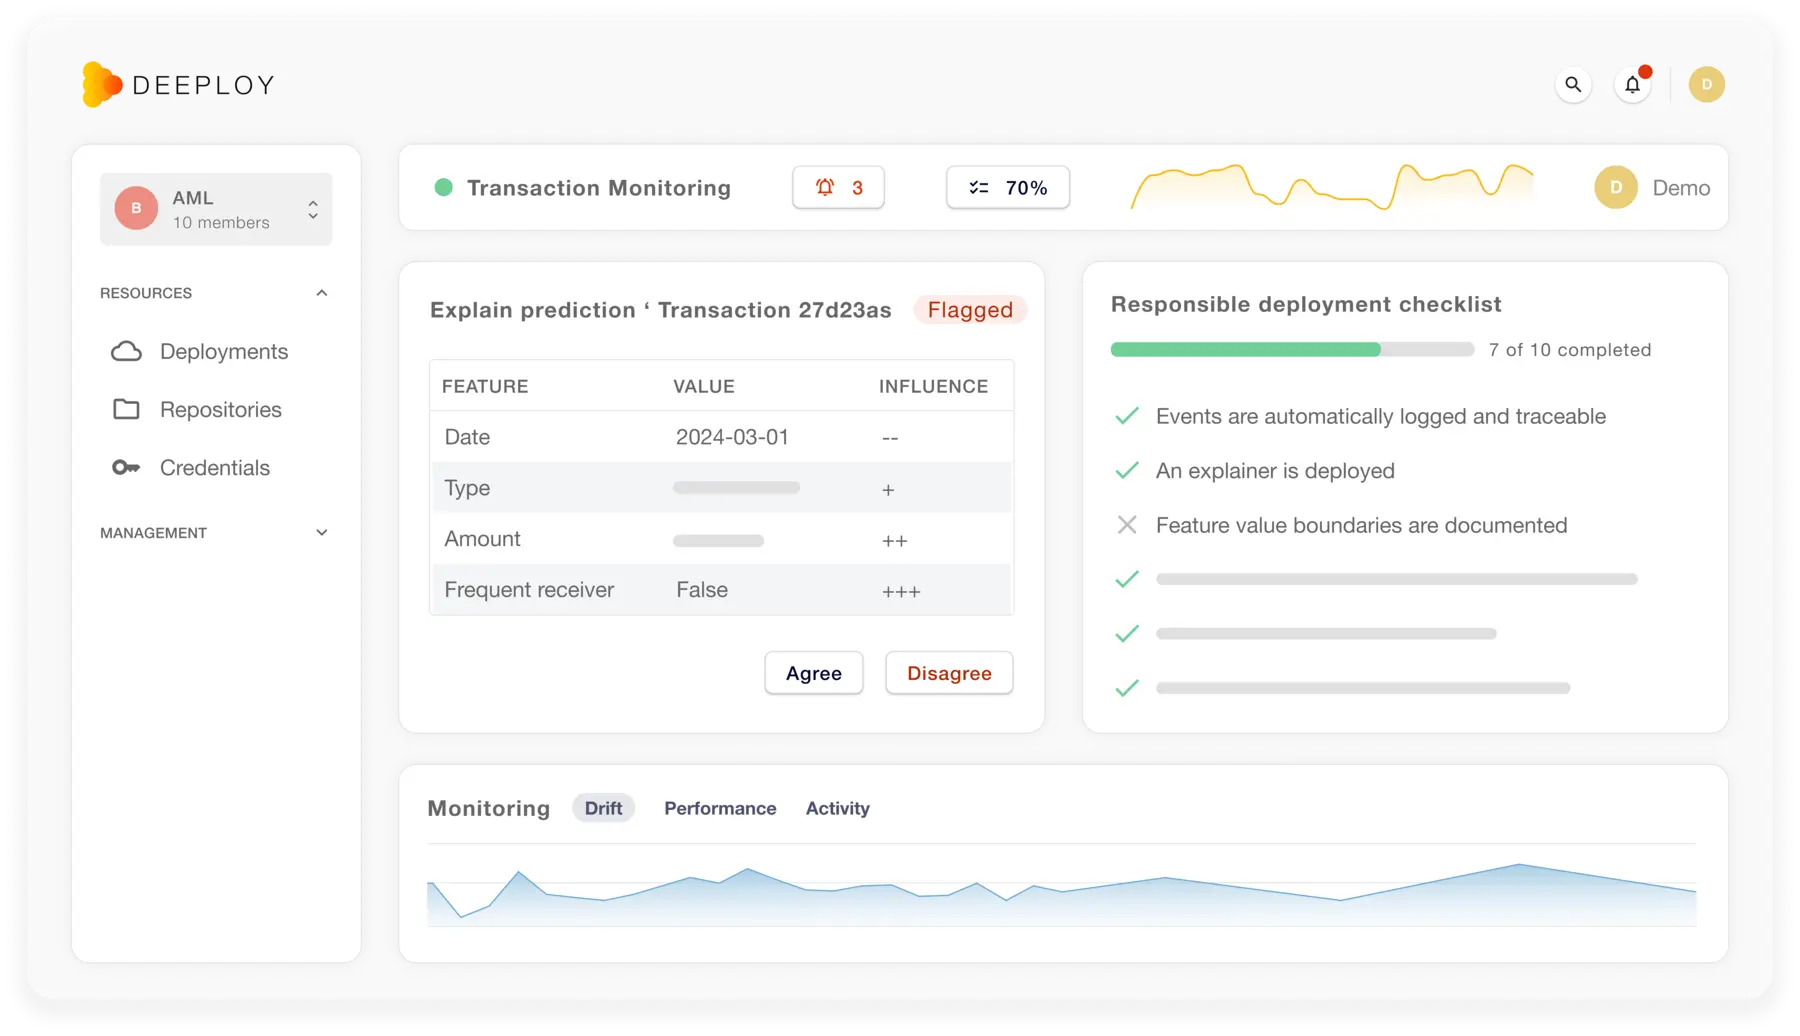The width and height of the screenshot is (1800, 1036).
Task: Click the Transaction Monitoring title
Action: coord(599,187)
